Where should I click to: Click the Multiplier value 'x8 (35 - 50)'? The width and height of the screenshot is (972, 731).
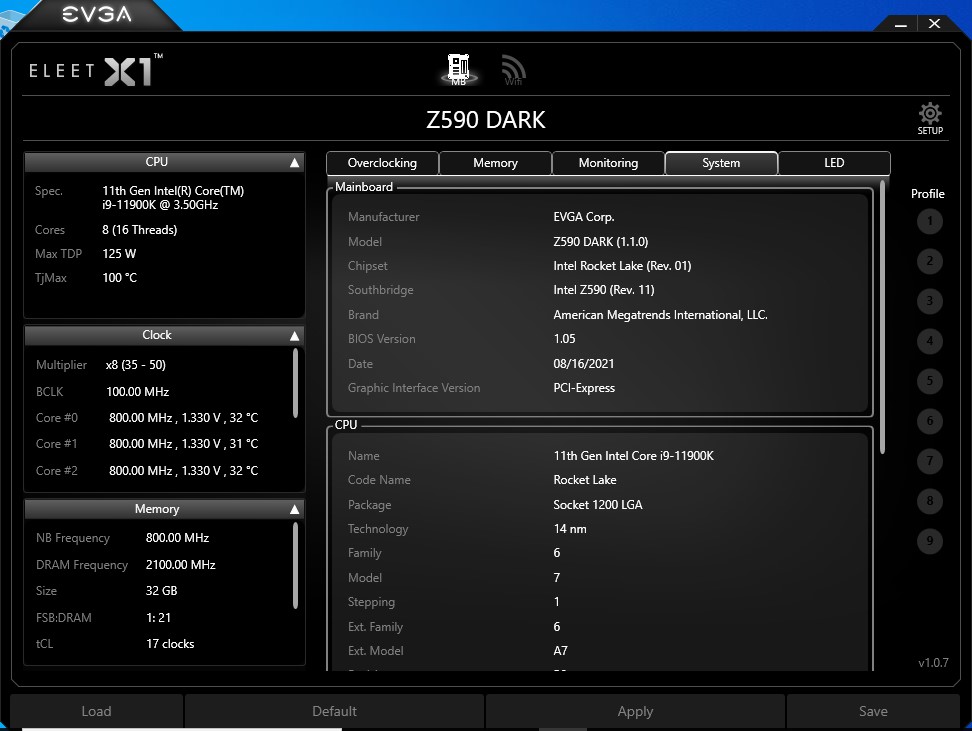pos(136,365)
